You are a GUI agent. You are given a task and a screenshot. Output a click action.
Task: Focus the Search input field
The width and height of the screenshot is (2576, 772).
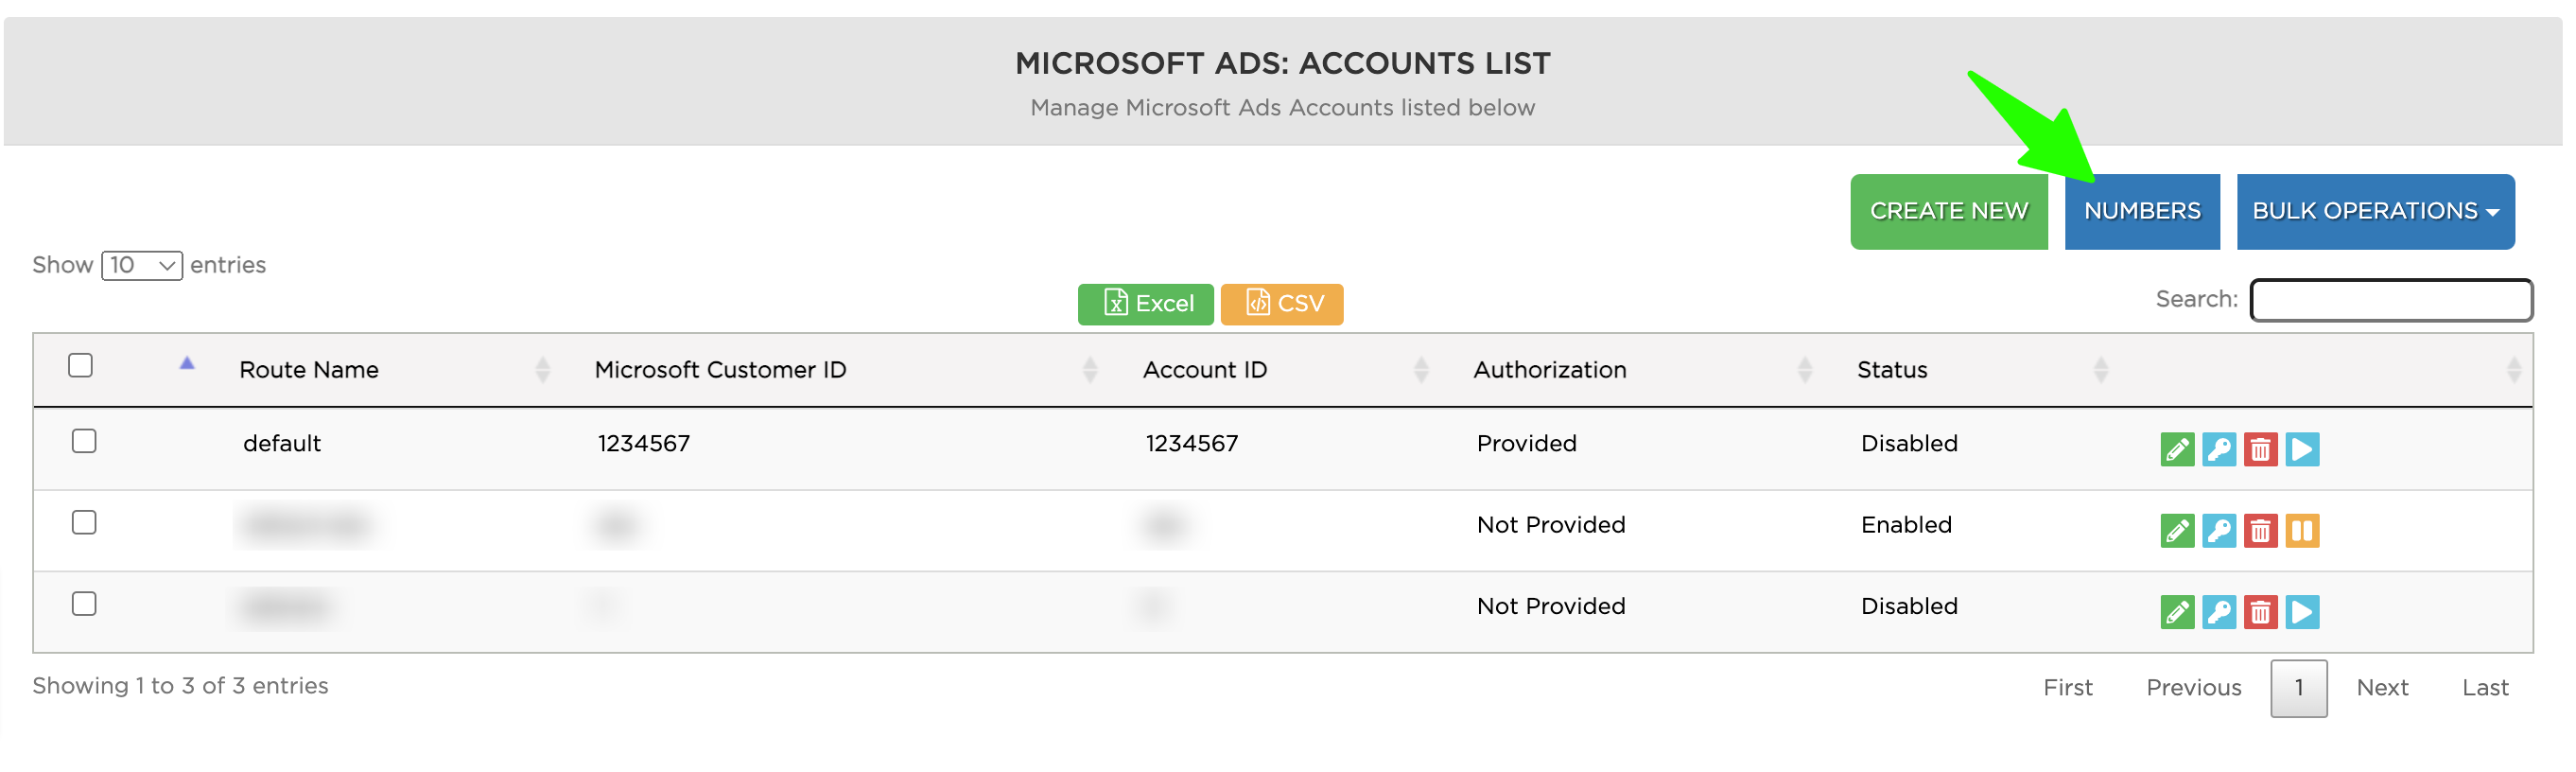(x=2390, y=300)
